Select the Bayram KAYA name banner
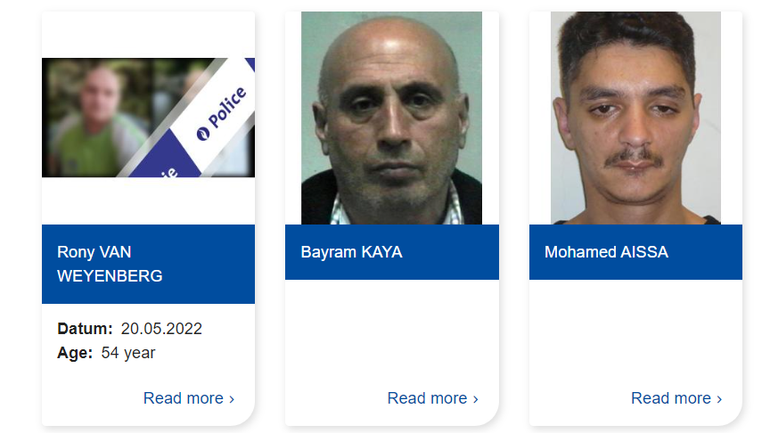 pos(392,252)
